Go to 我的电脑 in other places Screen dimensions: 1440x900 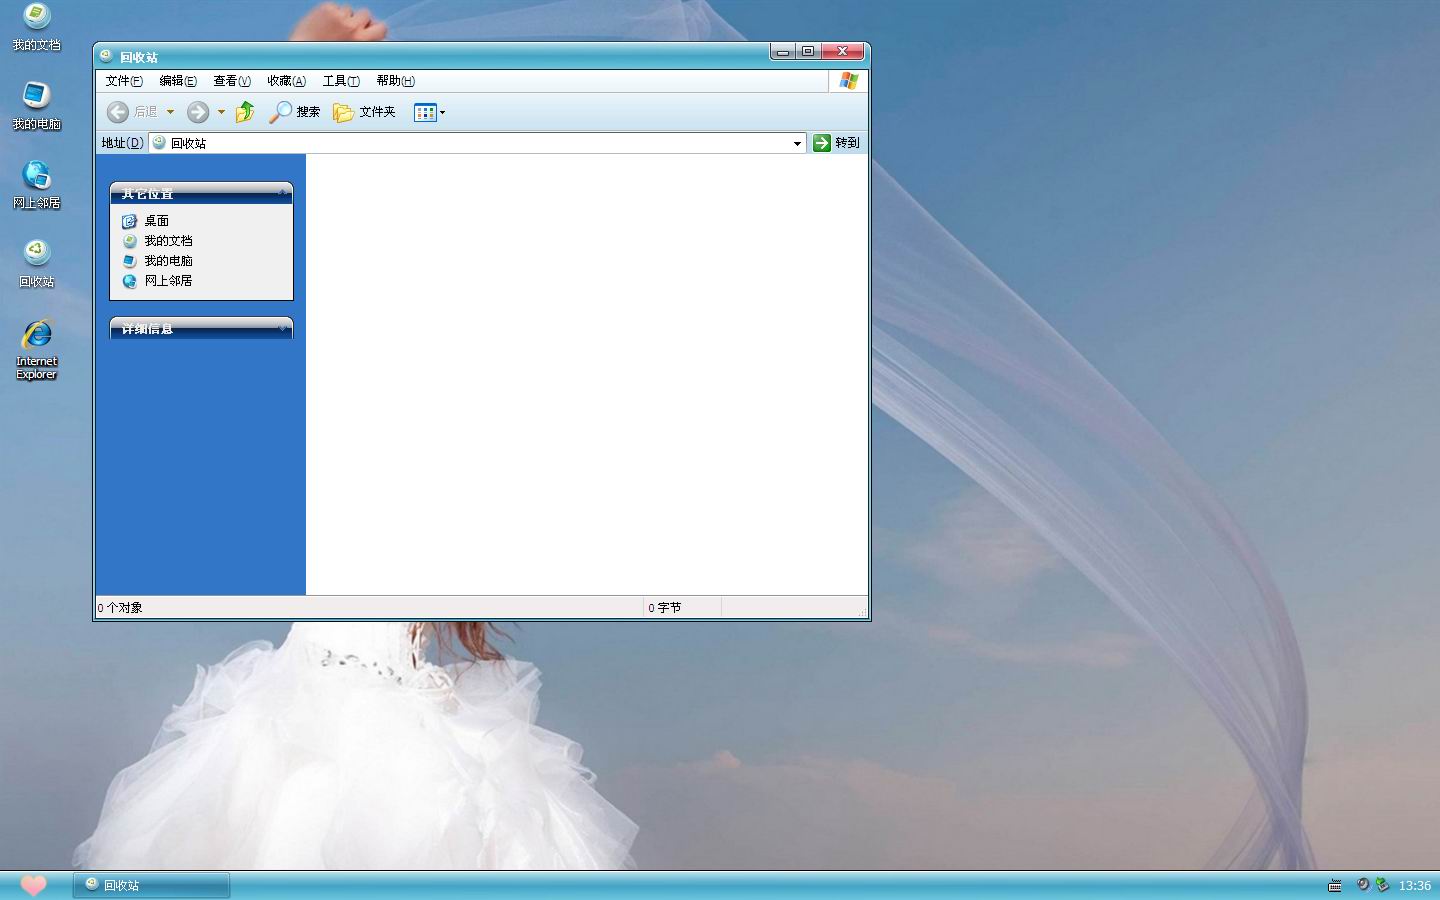(158, 261)
